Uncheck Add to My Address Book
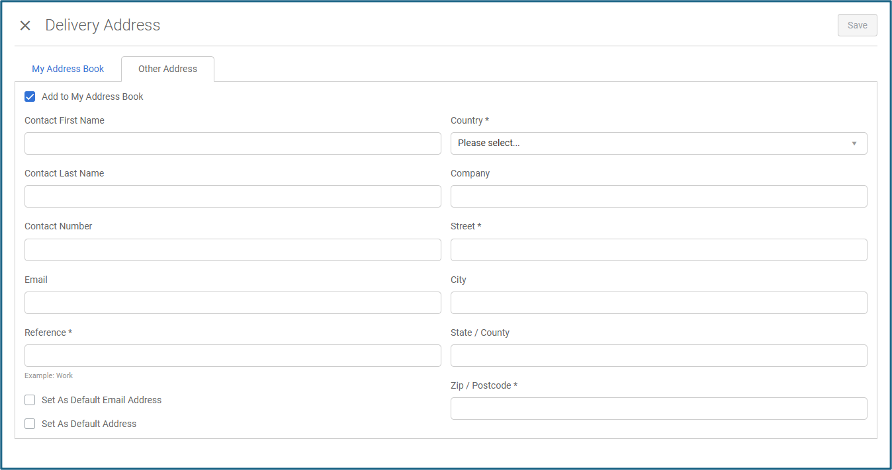The height and width of the screenshot is (470, 892). (30, 97)
